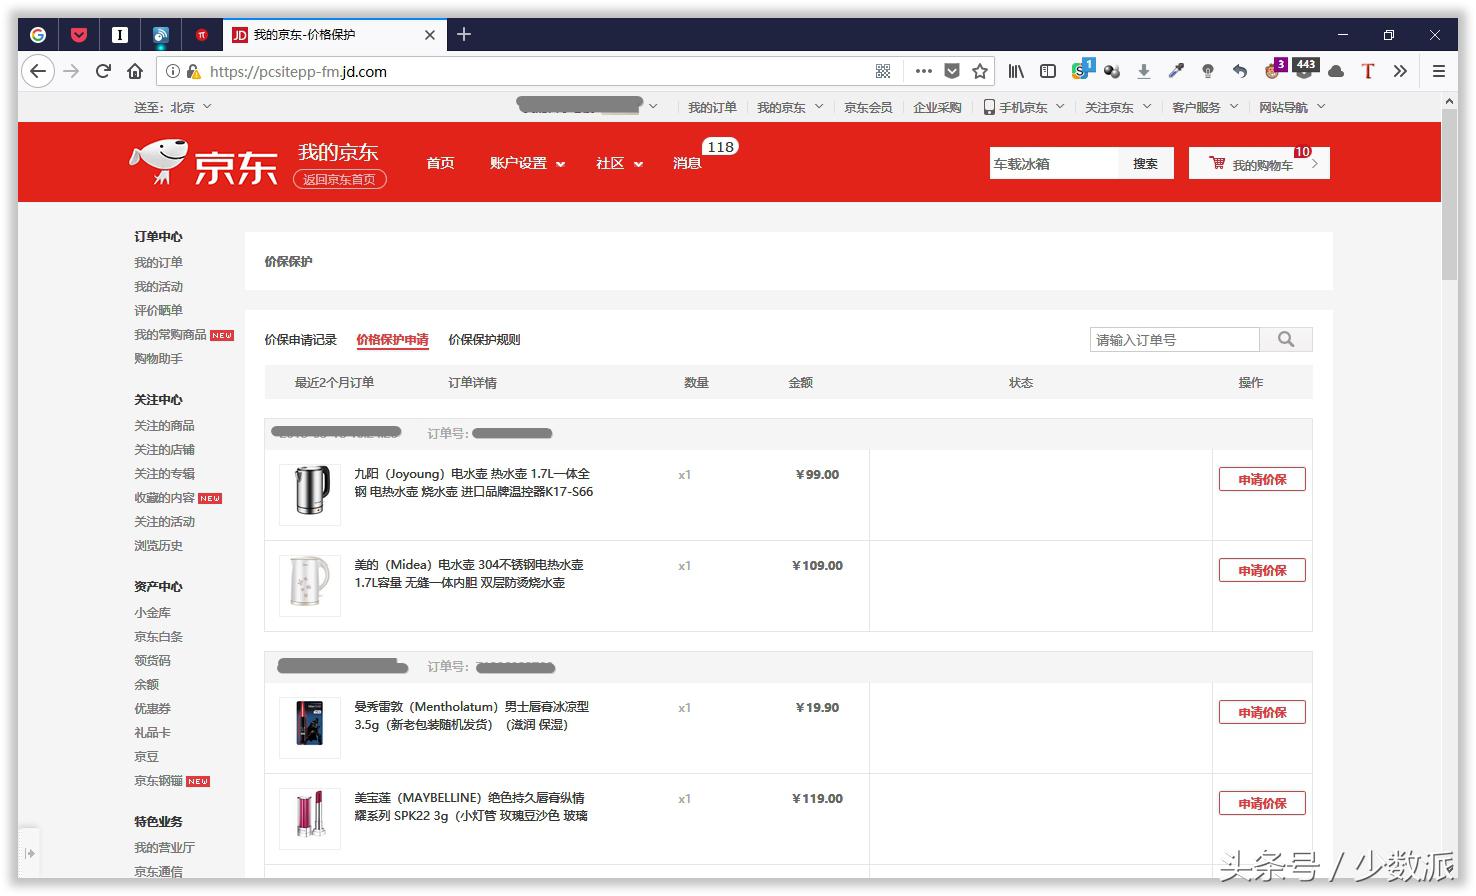Expand the 网站导航 dropdown
This screenshot has height=896, width=1476.
(1291, 107)
